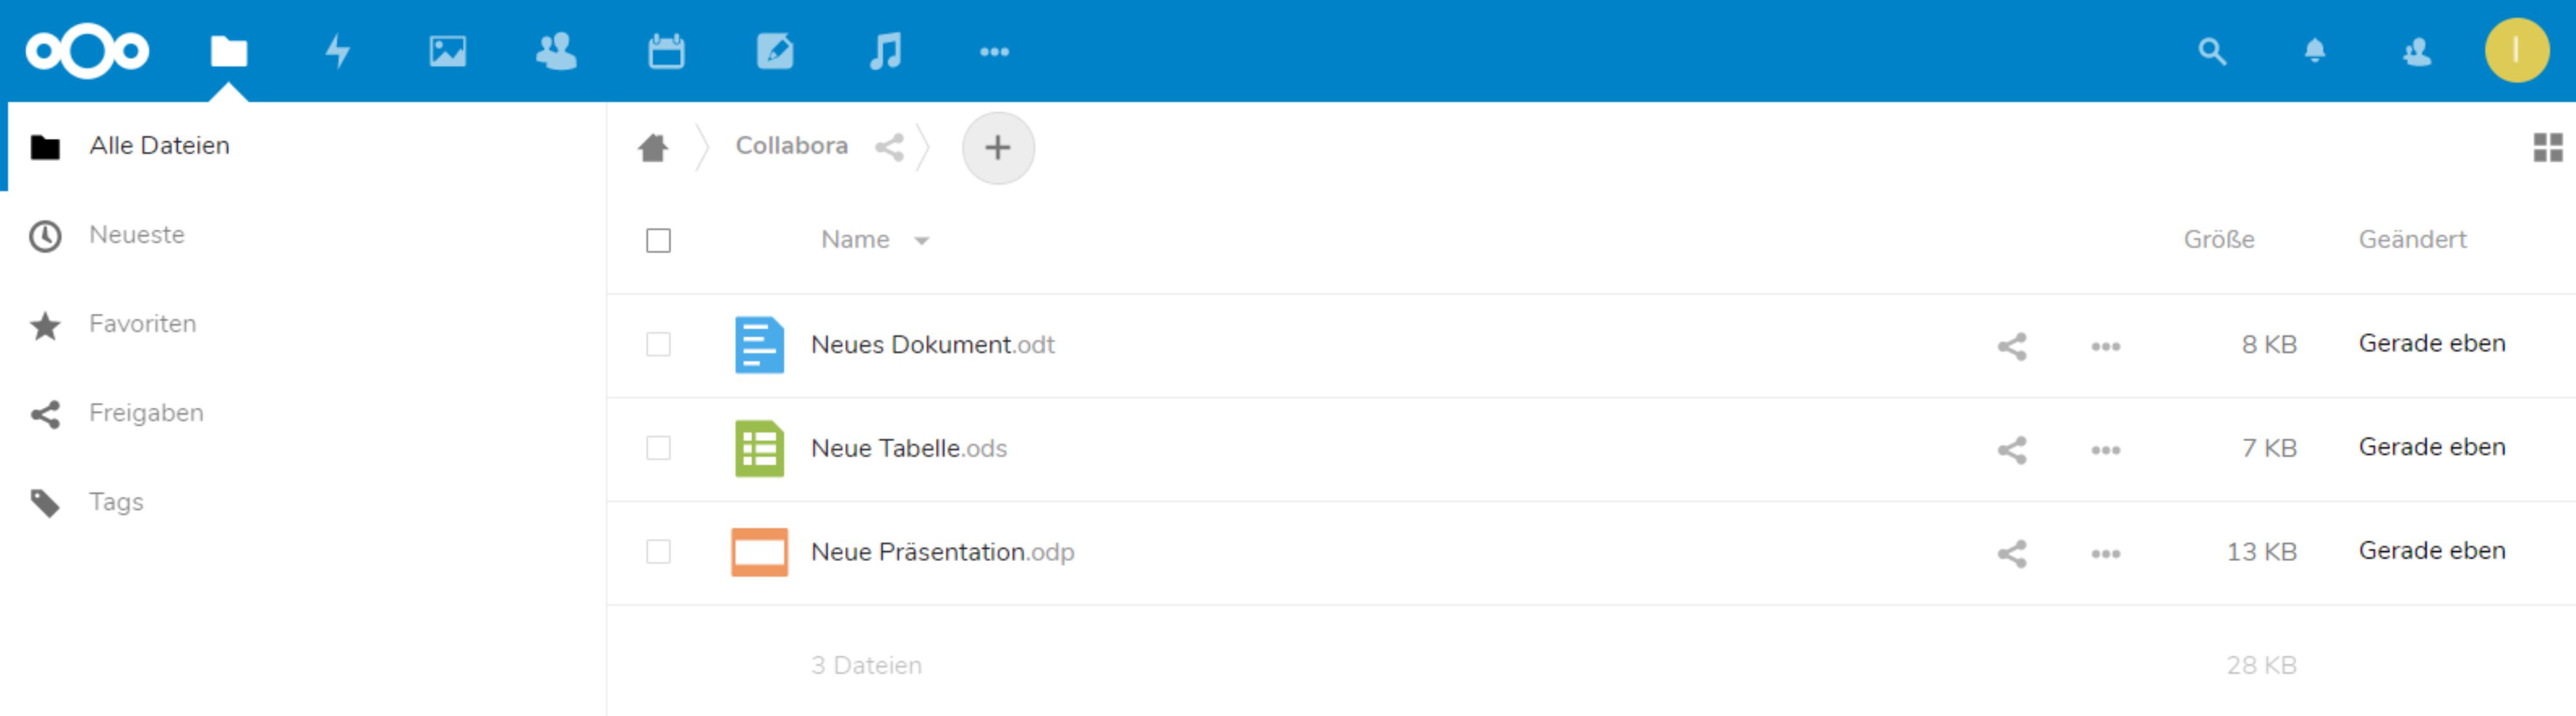
Task: Sort the file list by Name column
Action: (x=856, y=240)
